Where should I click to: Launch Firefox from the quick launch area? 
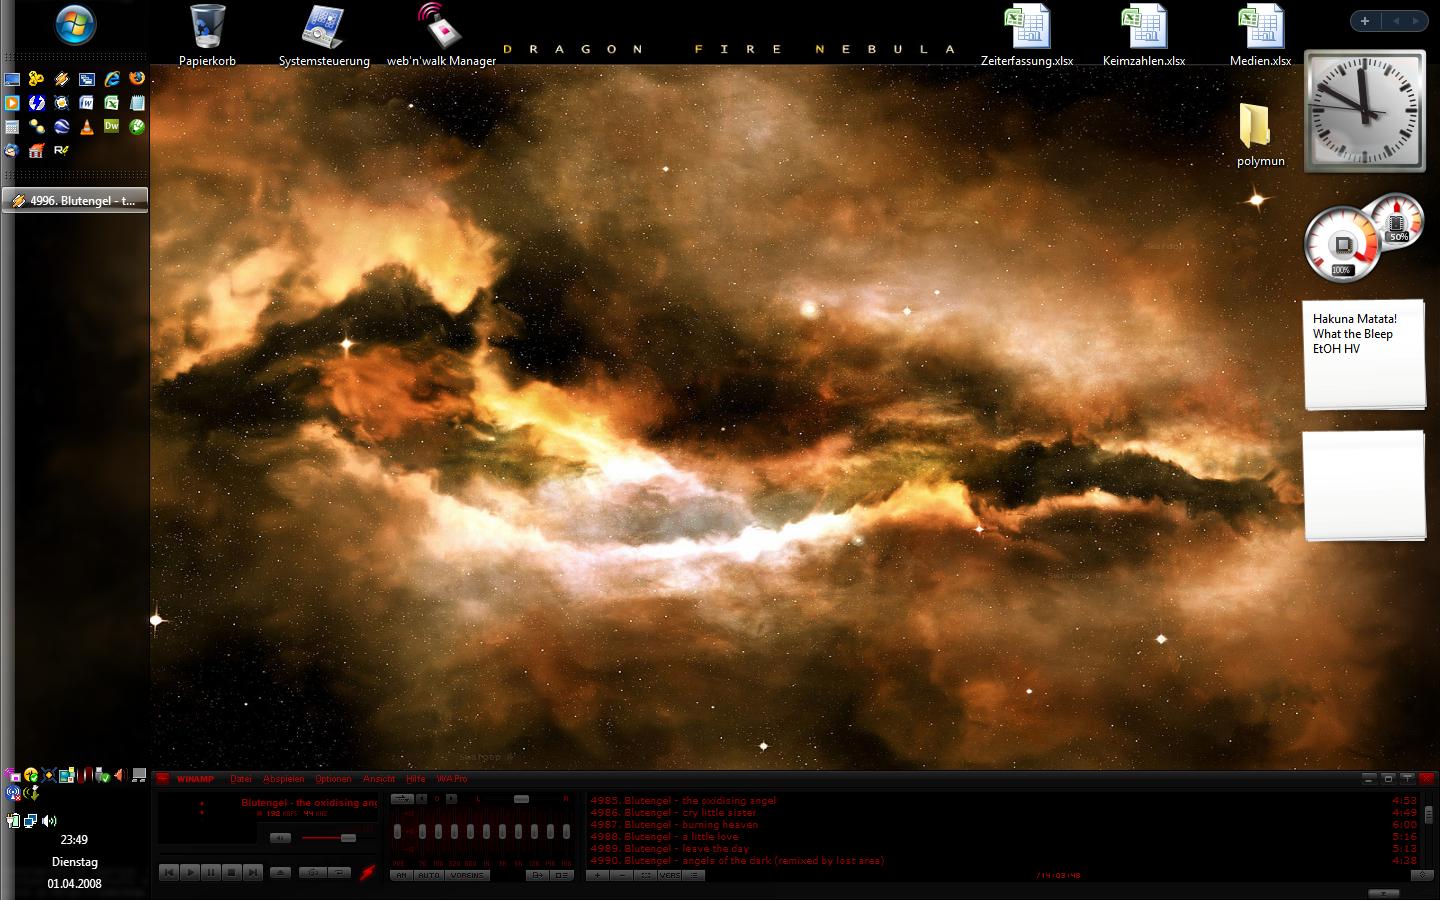coord(137,78)
